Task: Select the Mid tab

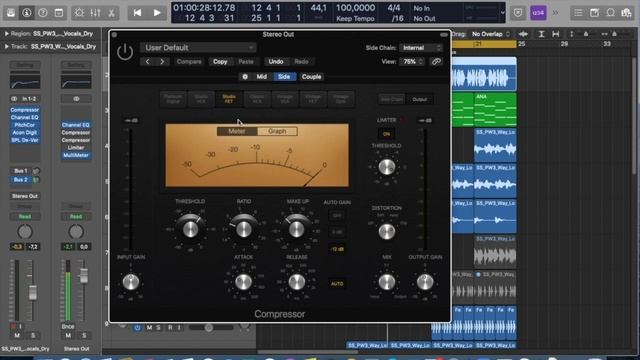Action: [262, 77]
